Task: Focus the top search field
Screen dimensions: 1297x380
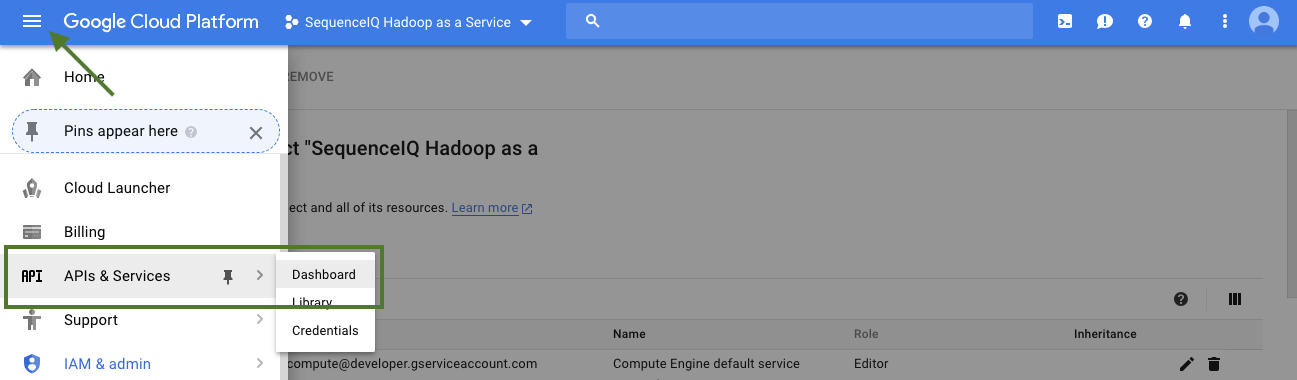Action: pyautogui.click(x=799, y=21)
